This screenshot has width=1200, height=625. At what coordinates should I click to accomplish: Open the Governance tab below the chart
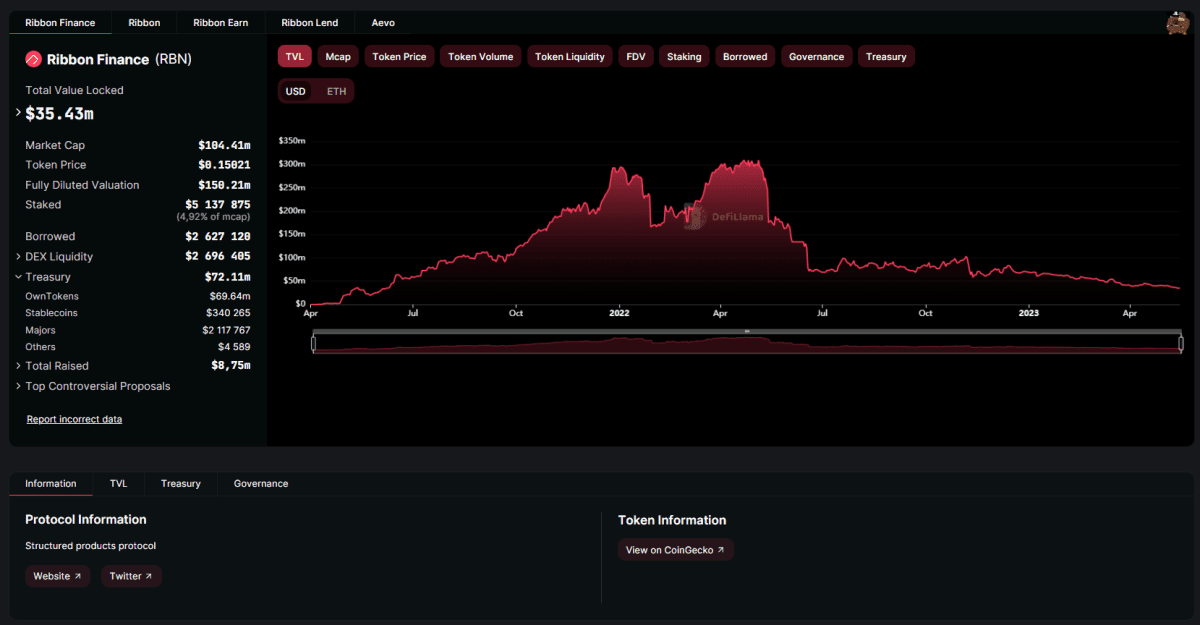(260, 483)
